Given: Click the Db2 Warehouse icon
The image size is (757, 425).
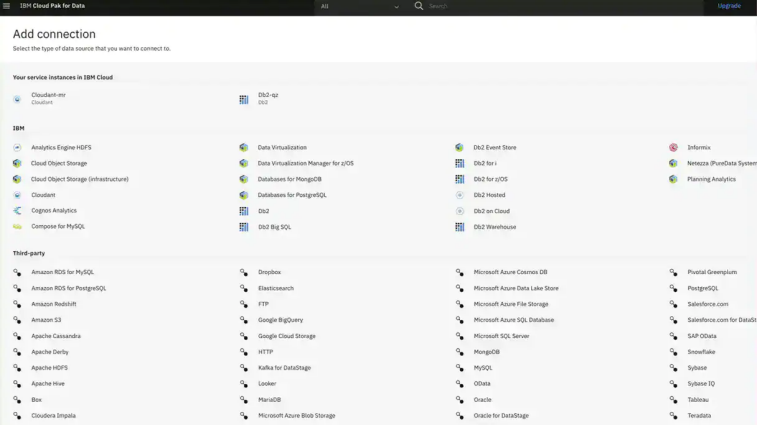Looking at the screenshot, I should click(460, 227).
